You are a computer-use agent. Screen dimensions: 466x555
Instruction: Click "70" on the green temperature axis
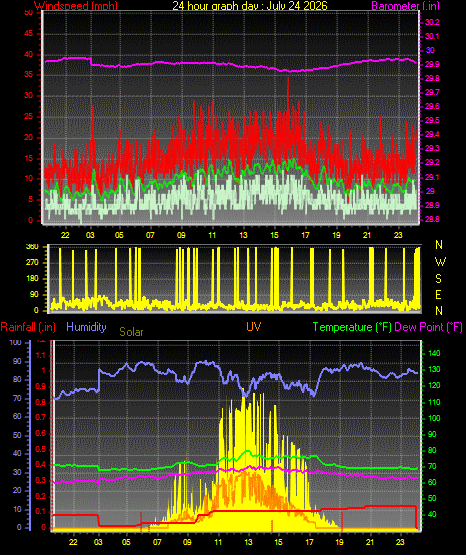432,467
